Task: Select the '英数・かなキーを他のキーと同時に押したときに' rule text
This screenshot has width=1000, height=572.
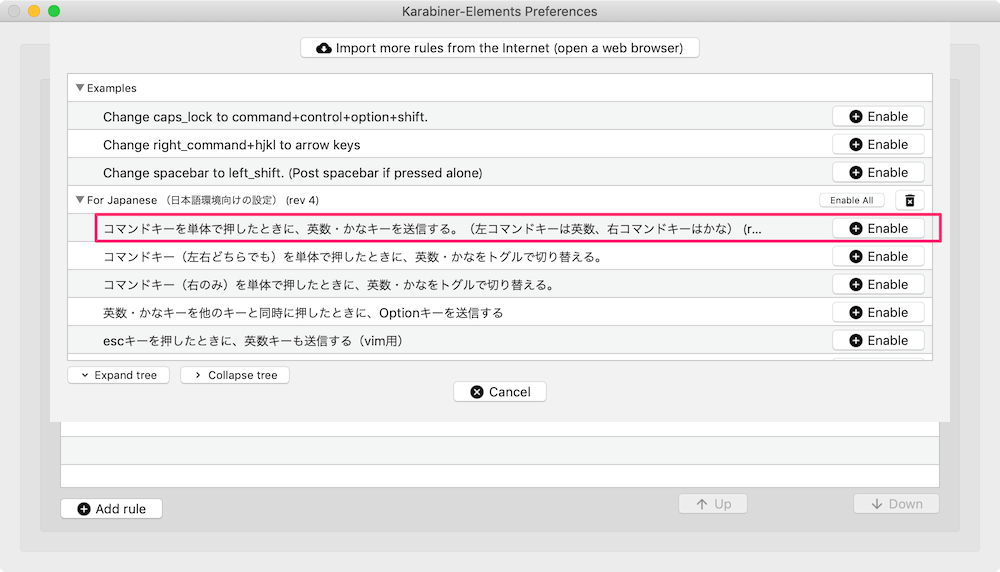Action: click(x=303, y=312)
